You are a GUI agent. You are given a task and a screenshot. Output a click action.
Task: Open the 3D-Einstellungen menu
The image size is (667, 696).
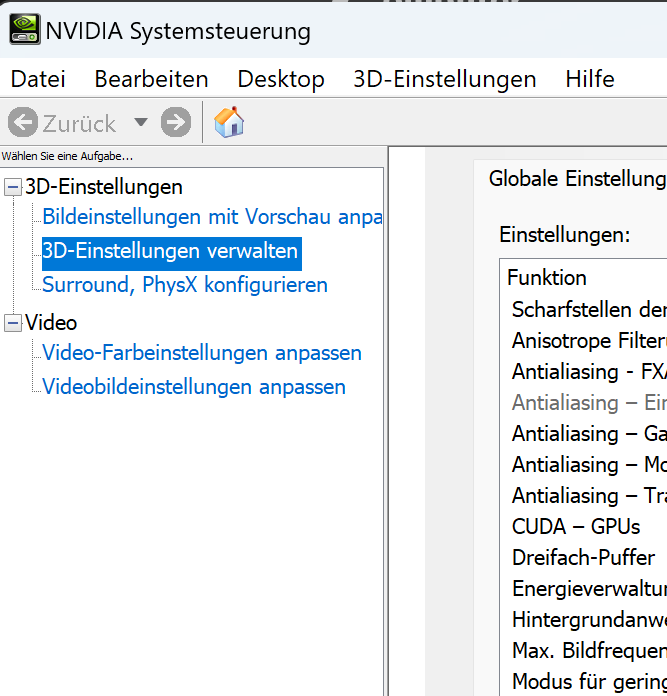pyautogui.click(x=445, y=79)
